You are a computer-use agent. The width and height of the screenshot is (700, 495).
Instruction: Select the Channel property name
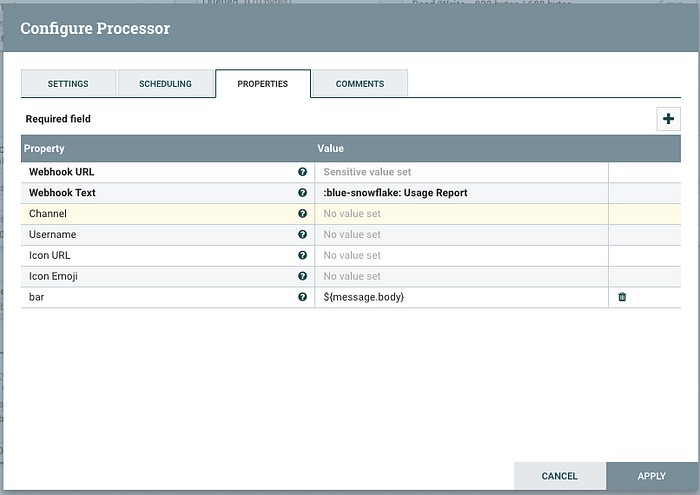tap(48, 213)
